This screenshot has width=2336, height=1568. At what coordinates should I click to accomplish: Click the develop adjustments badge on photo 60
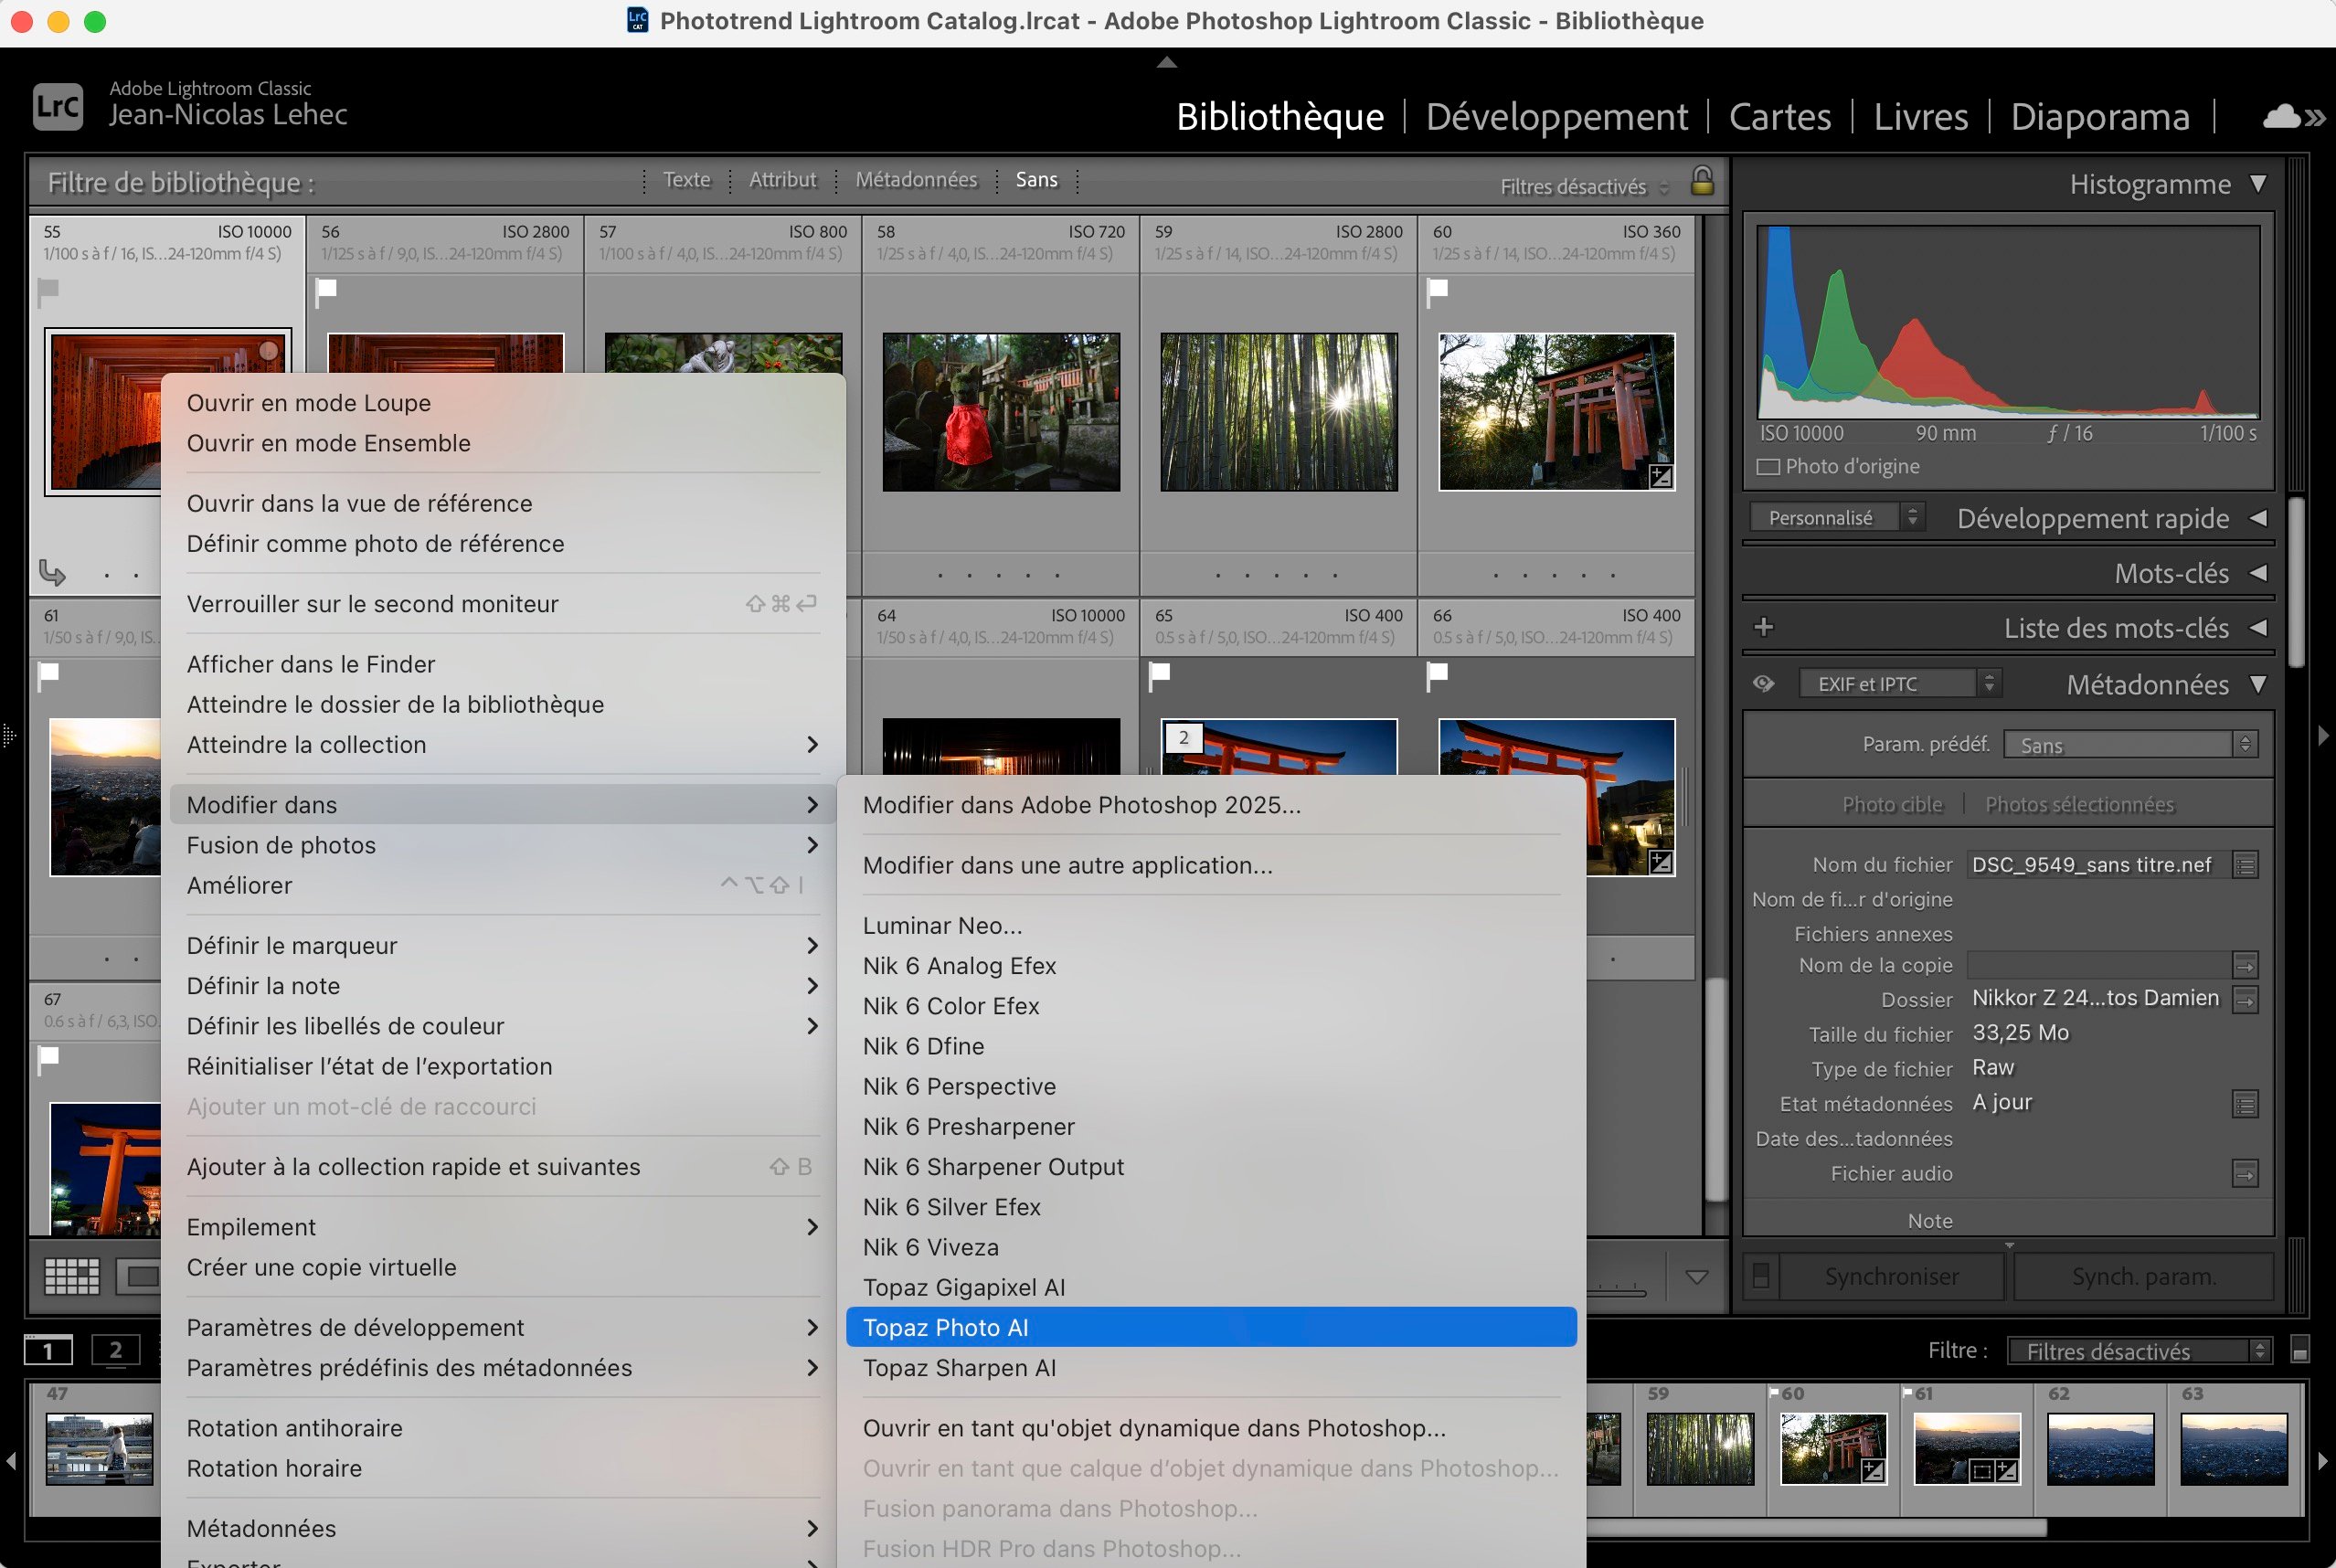pyautogui.click(x=1661, y=477)
